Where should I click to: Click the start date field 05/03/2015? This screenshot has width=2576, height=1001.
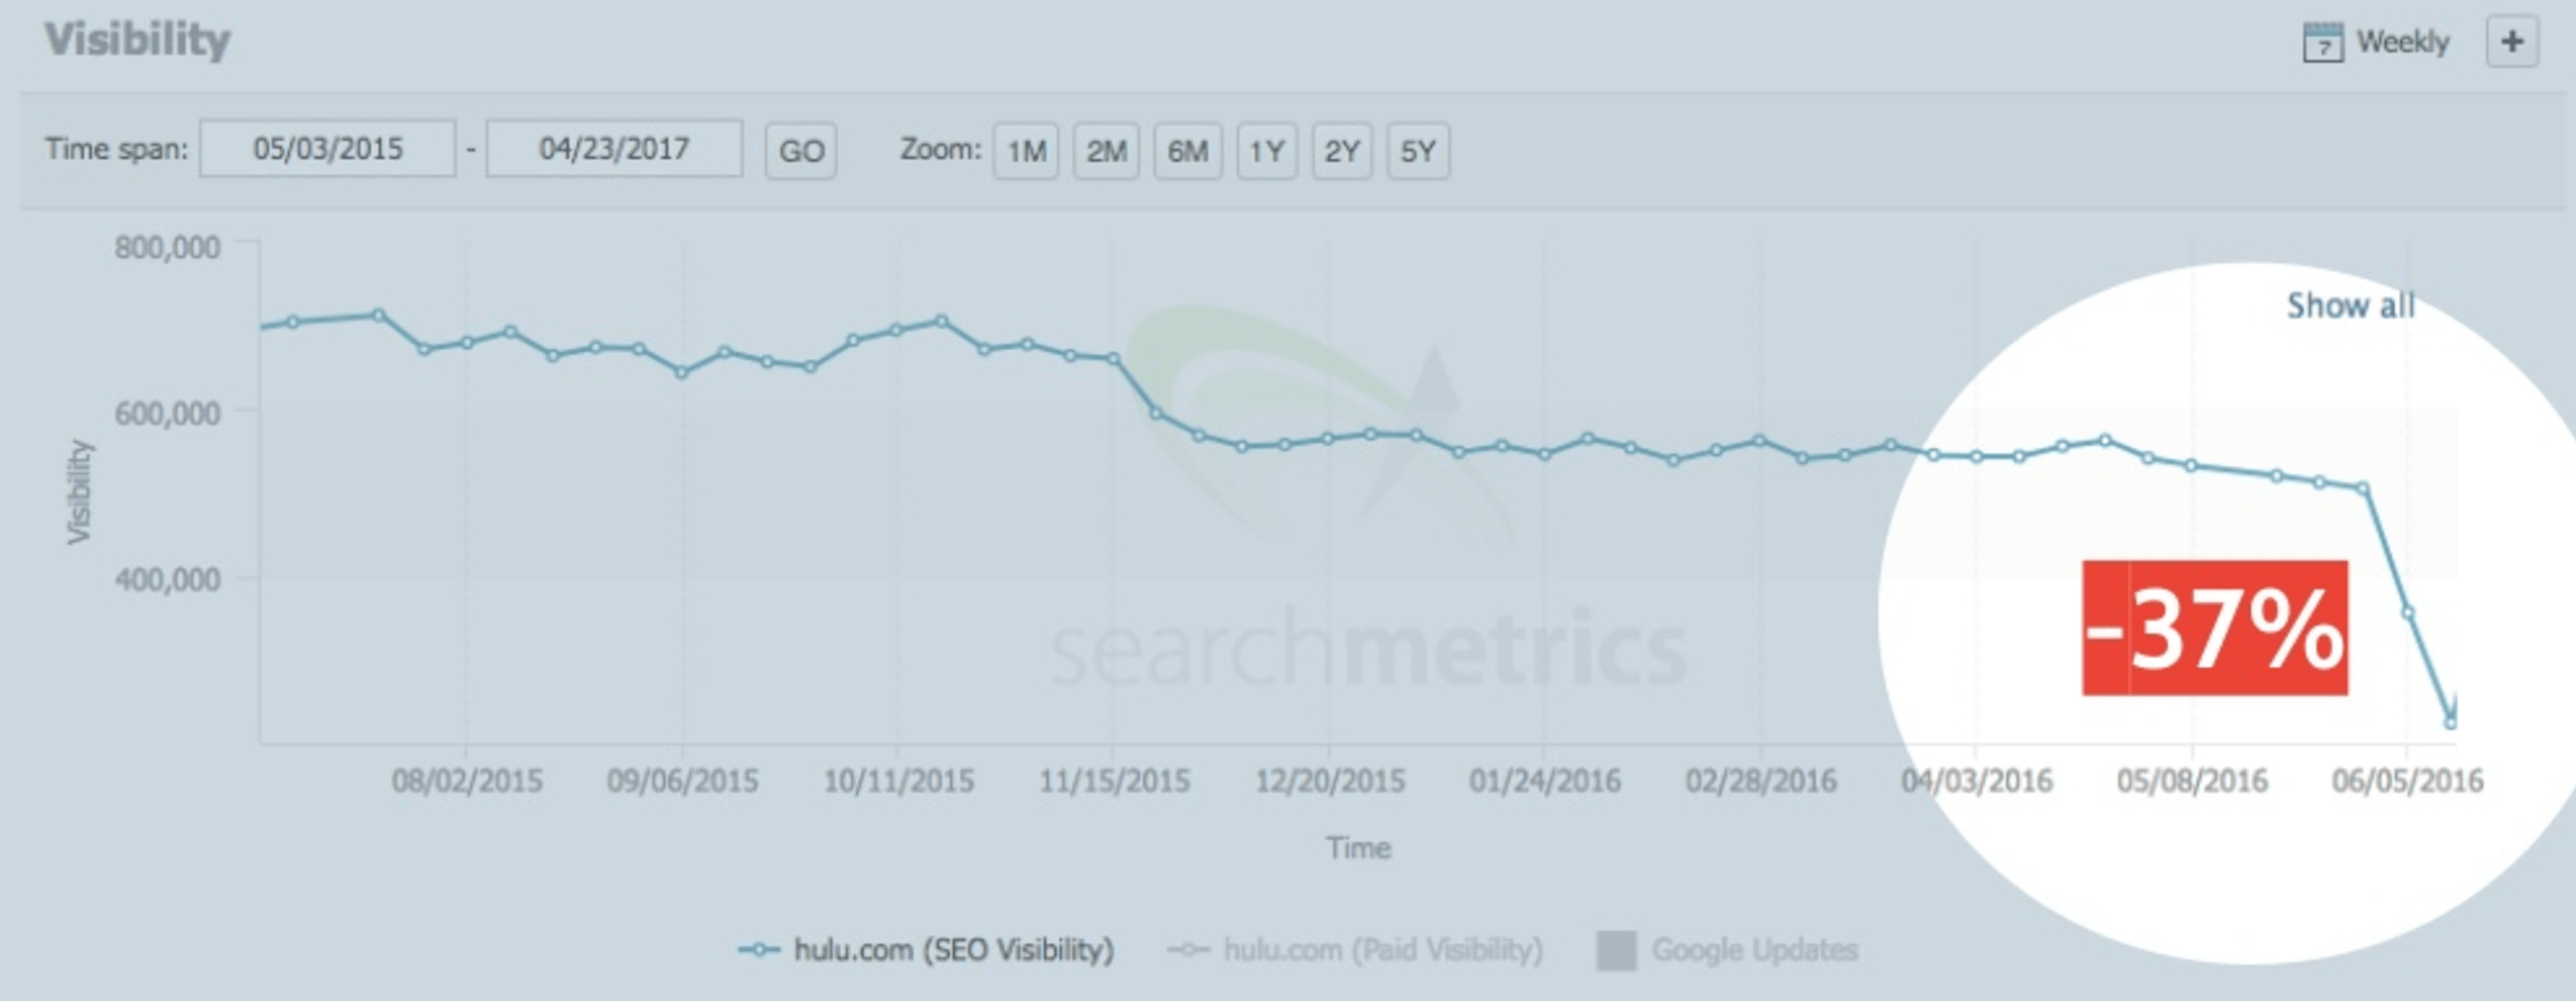[327, 149]
